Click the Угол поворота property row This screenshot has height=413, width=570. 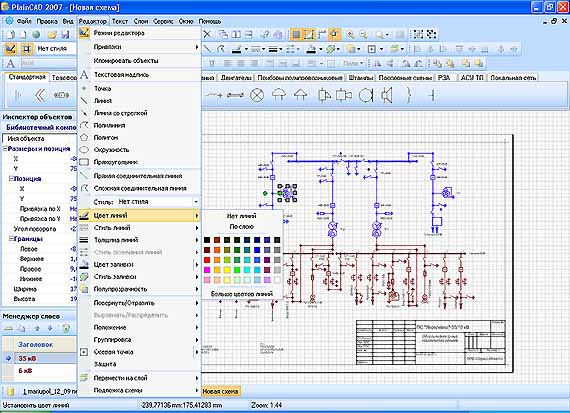[39, 229]
